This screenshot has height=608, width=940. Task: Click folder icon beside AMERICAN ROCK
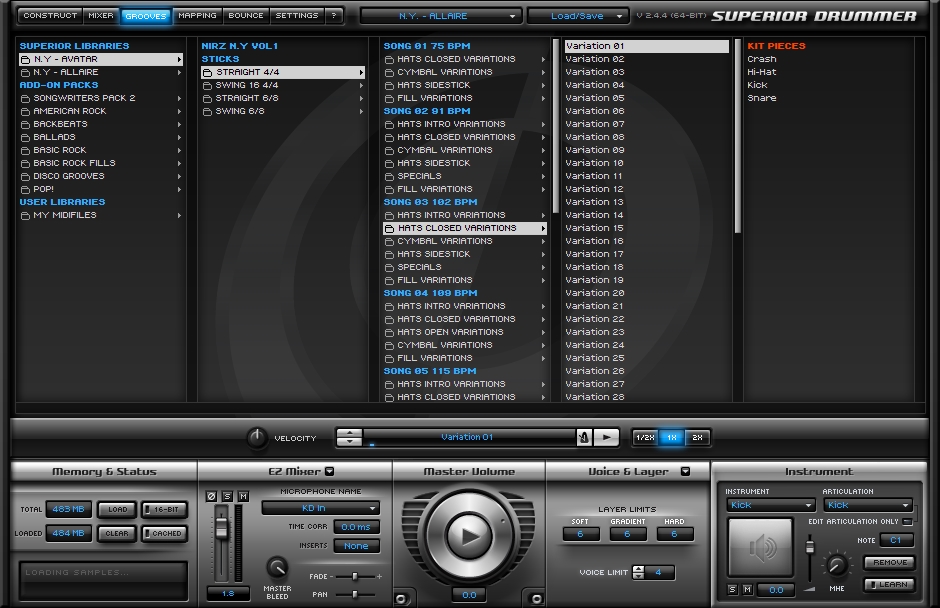(x=25, y=112)
